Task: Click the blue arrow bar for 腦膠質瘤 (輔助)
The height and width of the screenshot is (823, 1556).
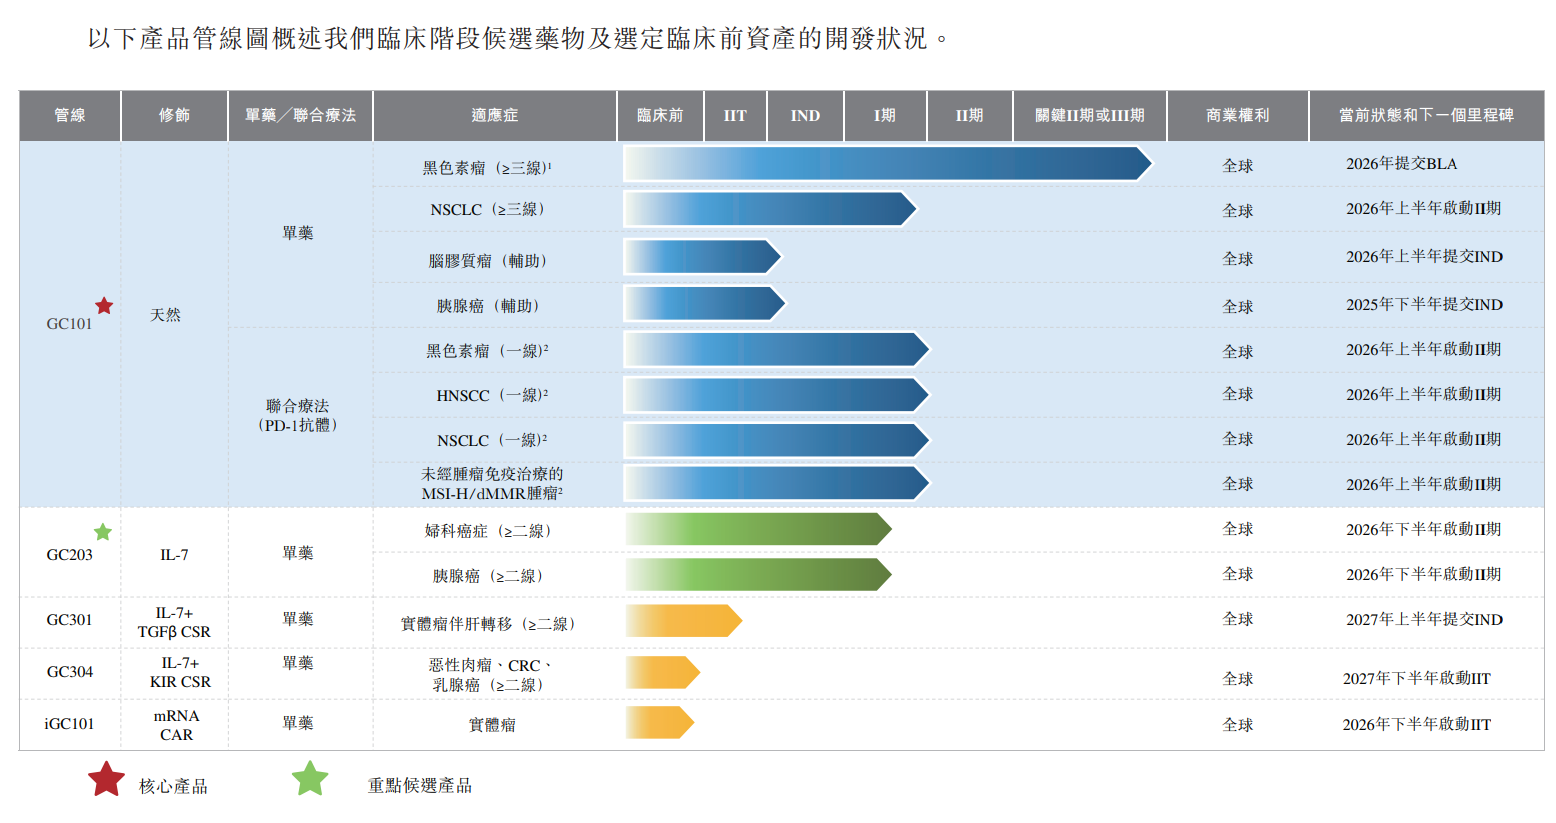Action: pos(702,257)
